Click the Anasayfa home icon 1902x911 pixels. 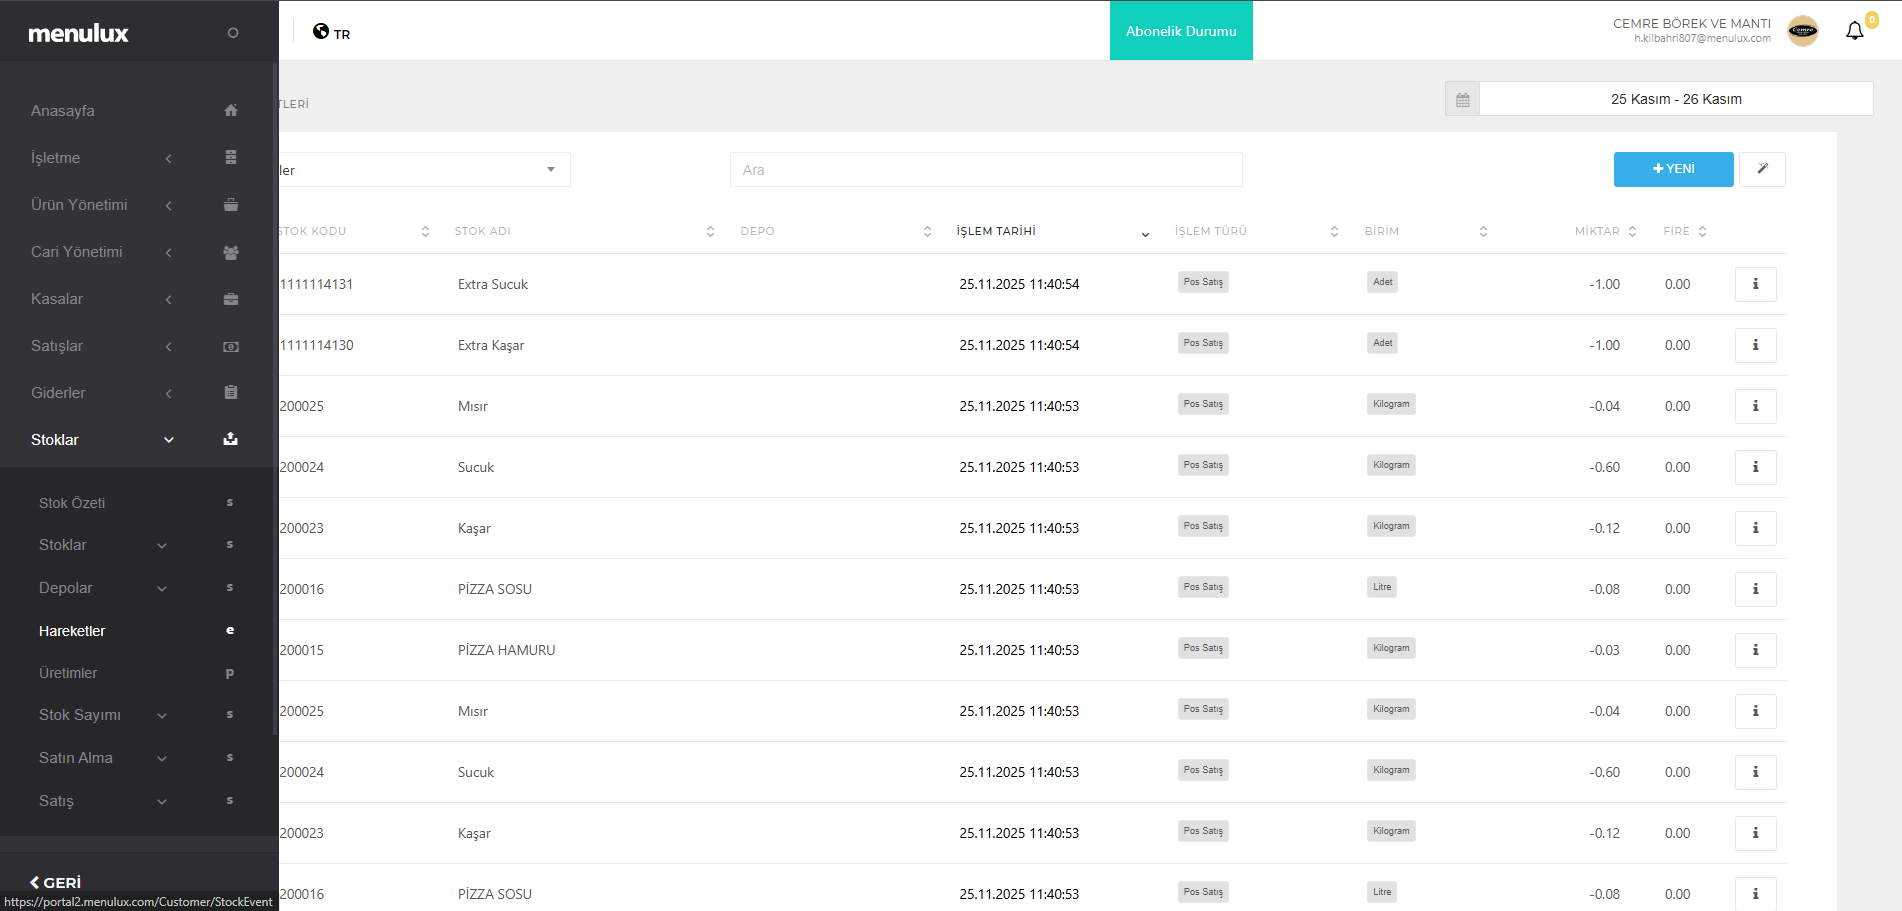231,110
